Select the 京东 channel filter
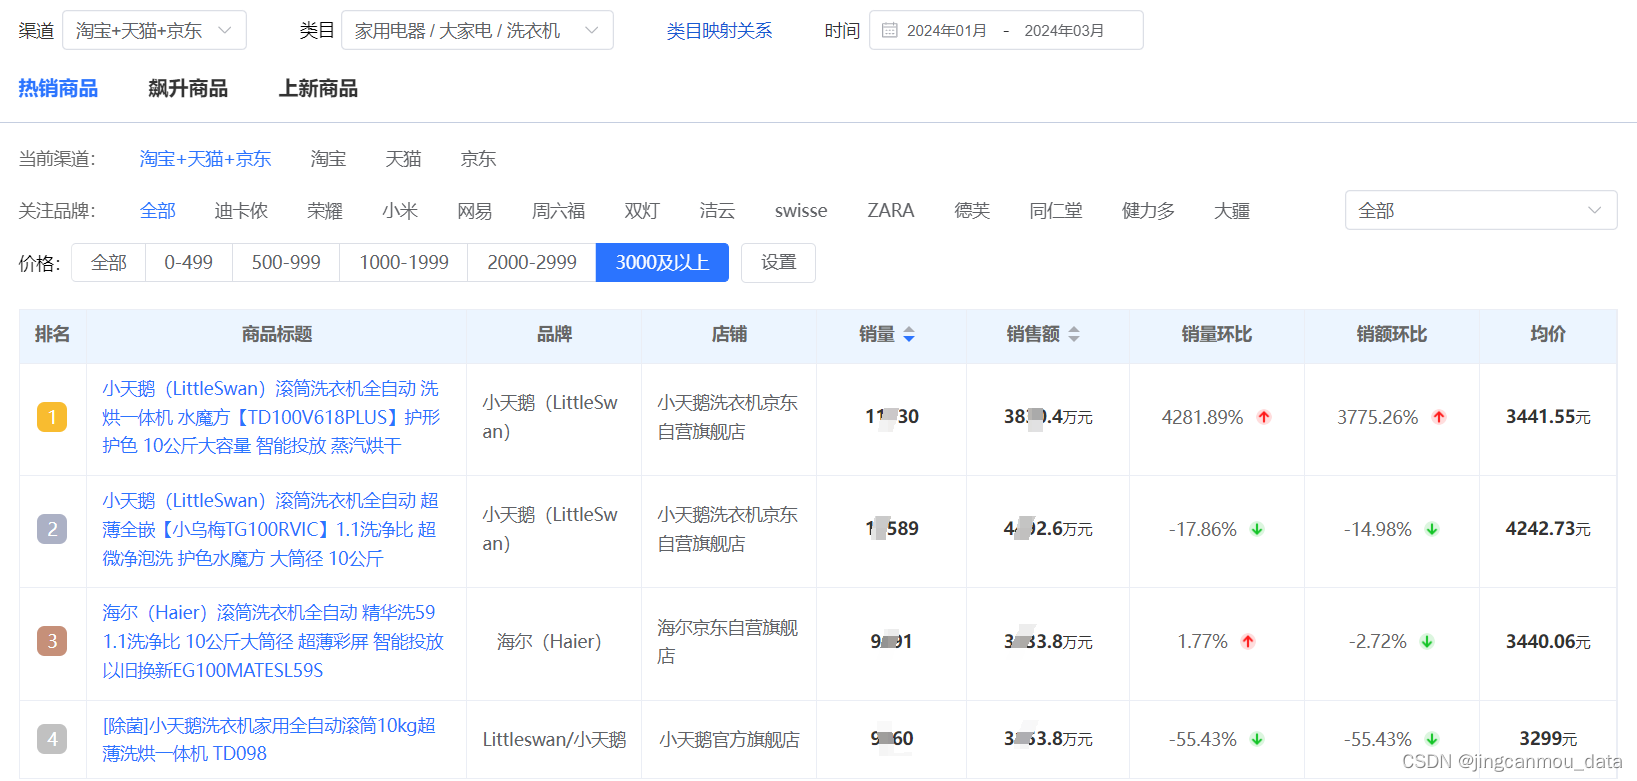Viewport: 1637px width, 781px height. tap(478, 159)
